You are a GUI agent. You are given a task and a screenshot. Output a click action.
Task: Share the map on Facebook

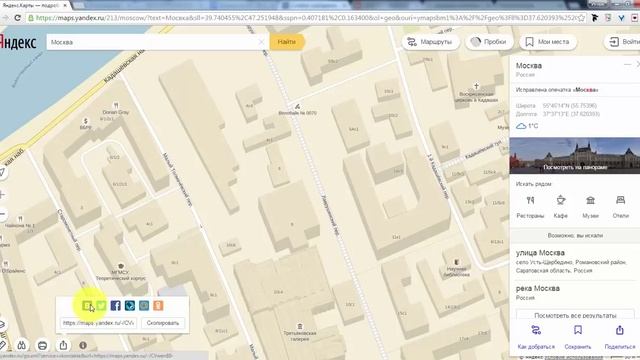coord(116,305)
